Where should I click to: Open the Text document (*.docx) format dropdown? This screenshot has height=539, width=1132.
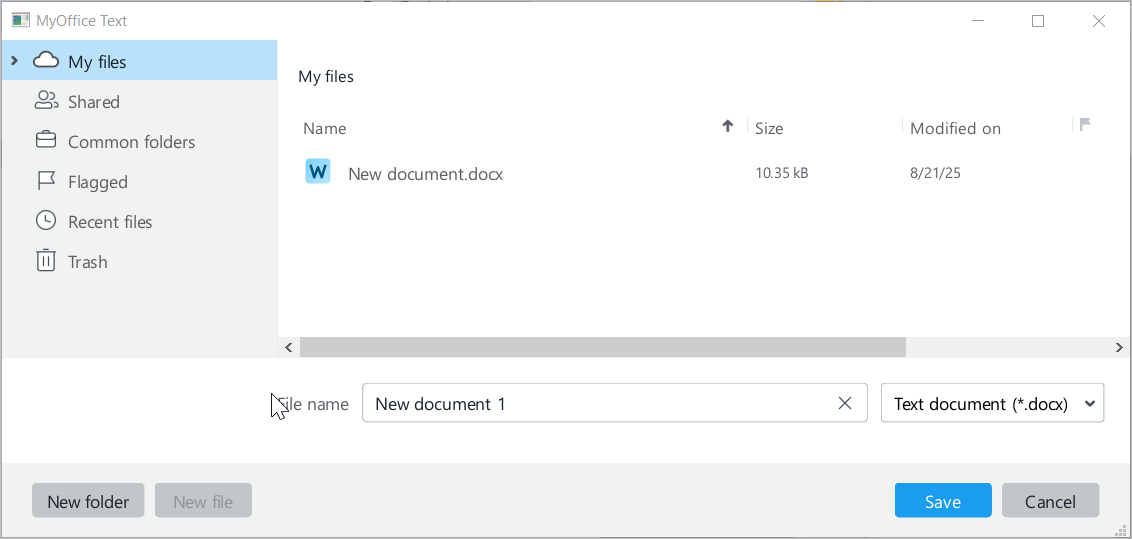coord(993,403)
